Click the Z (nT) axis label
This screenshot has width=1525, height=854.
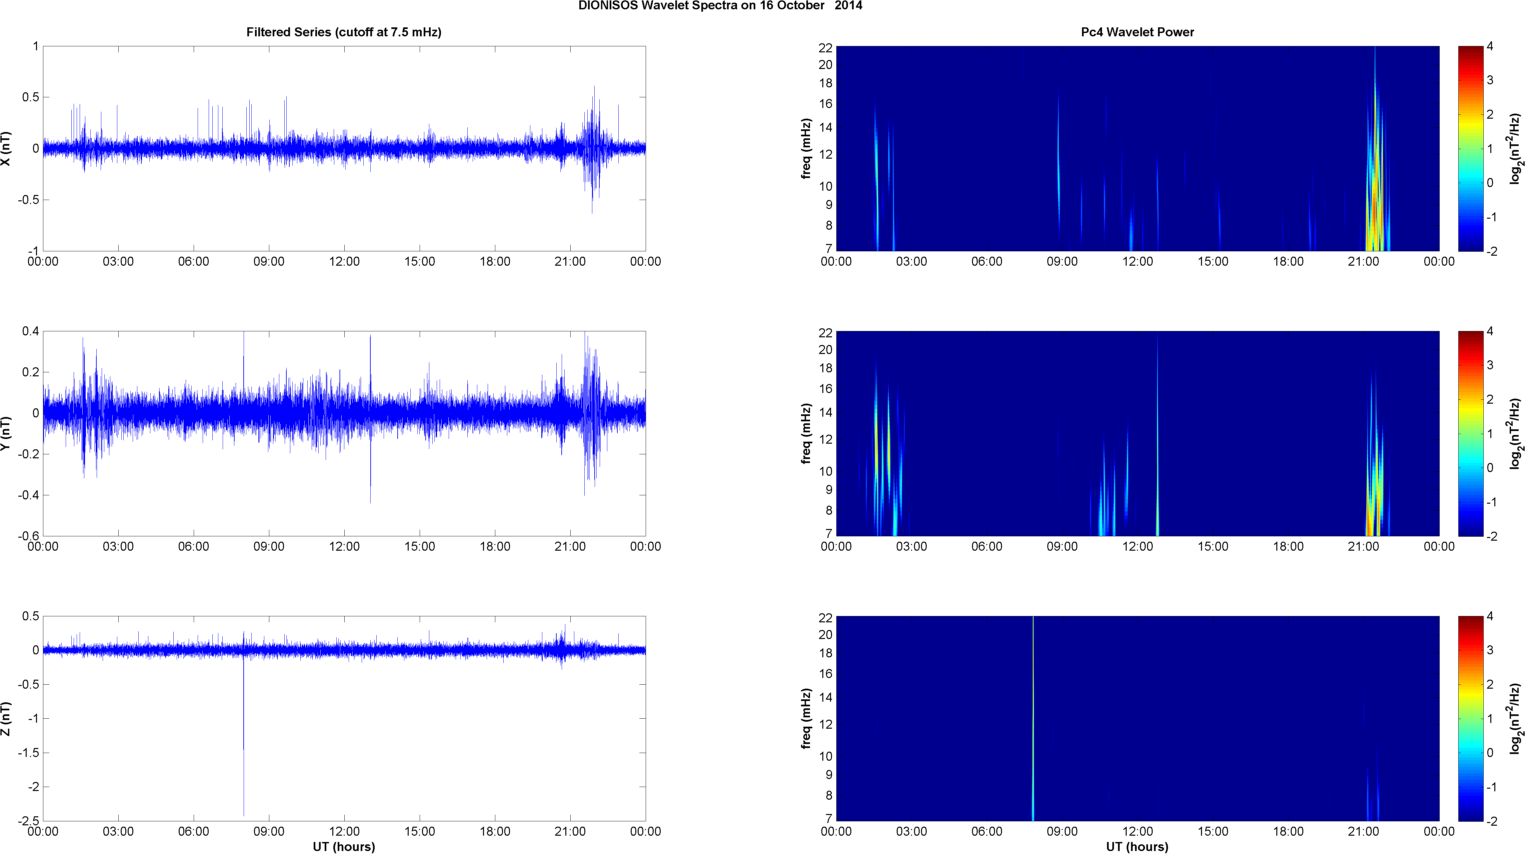pyautogui.click(x=8, y=718)
